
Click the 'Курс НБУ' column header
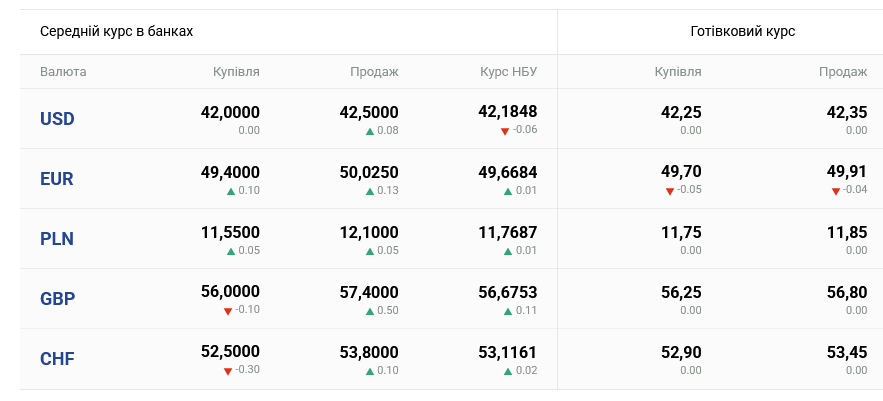508,72
